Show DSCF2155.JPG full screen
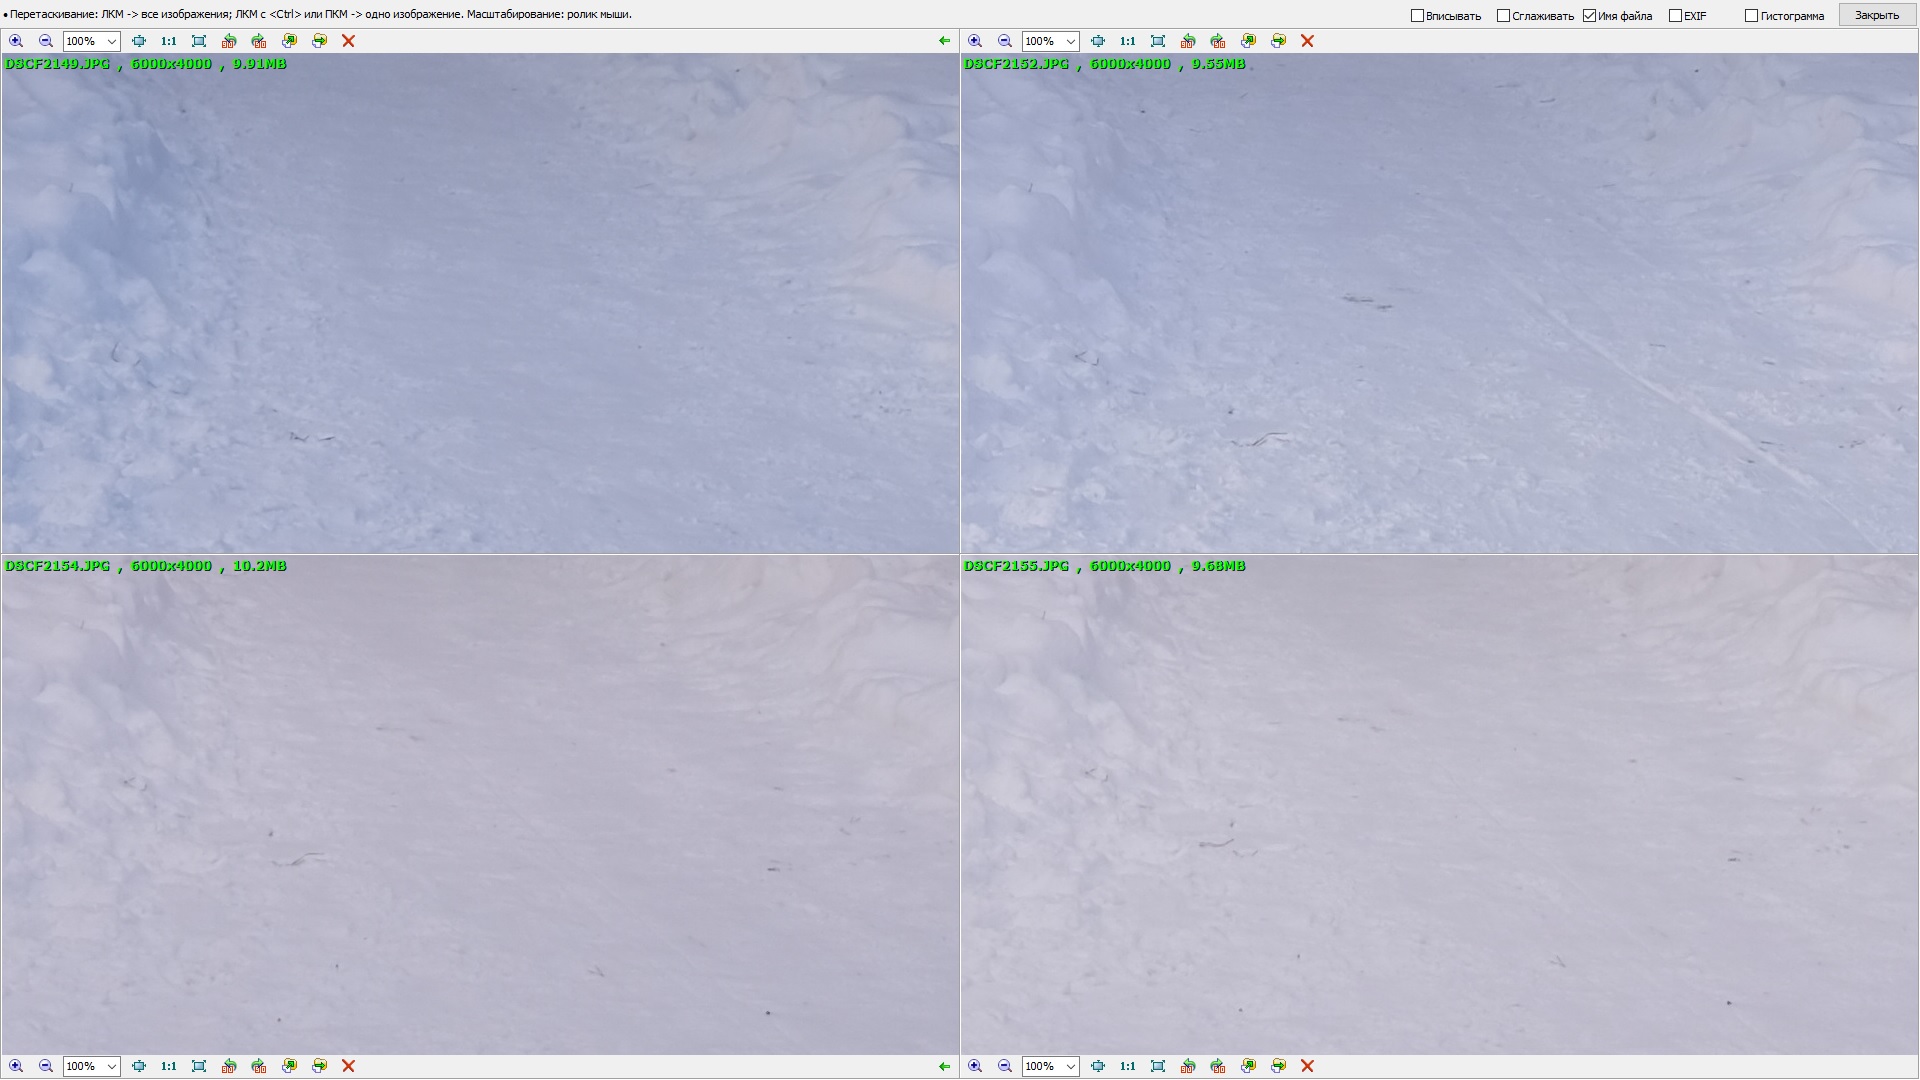The image size is (1920, 1080). [1158, 1066]
